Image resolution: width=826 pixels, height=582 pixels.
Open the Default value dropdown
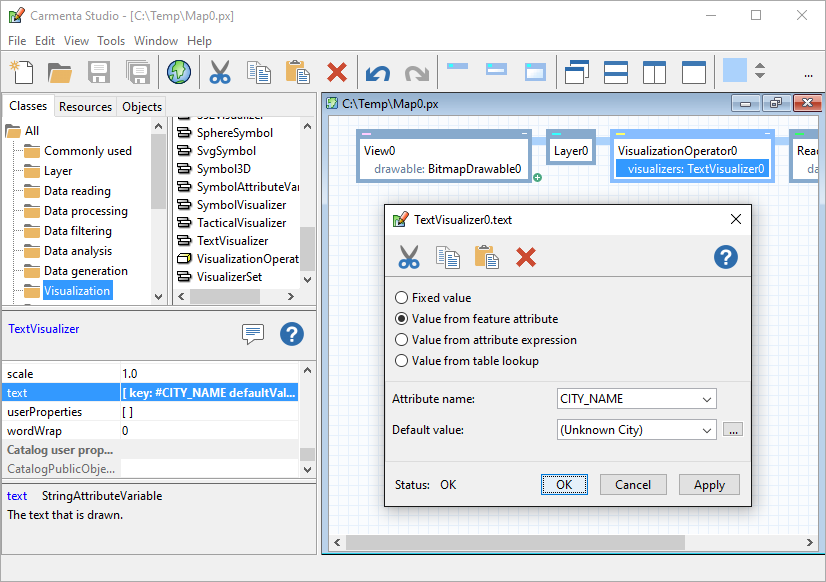click(x=706, y=430)
